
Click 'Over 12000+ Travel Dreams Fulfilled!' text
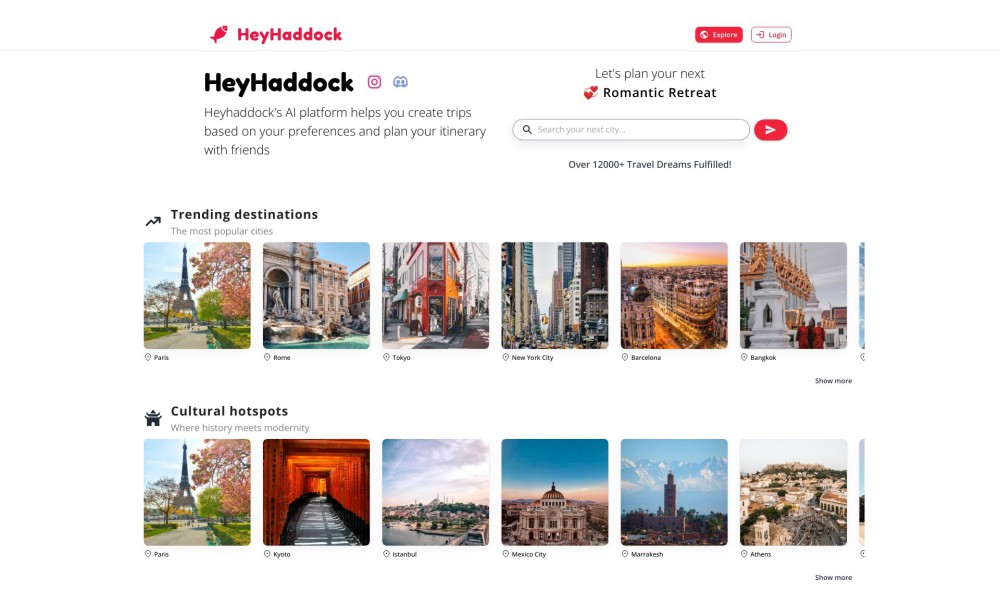click(x=650, y=165)
